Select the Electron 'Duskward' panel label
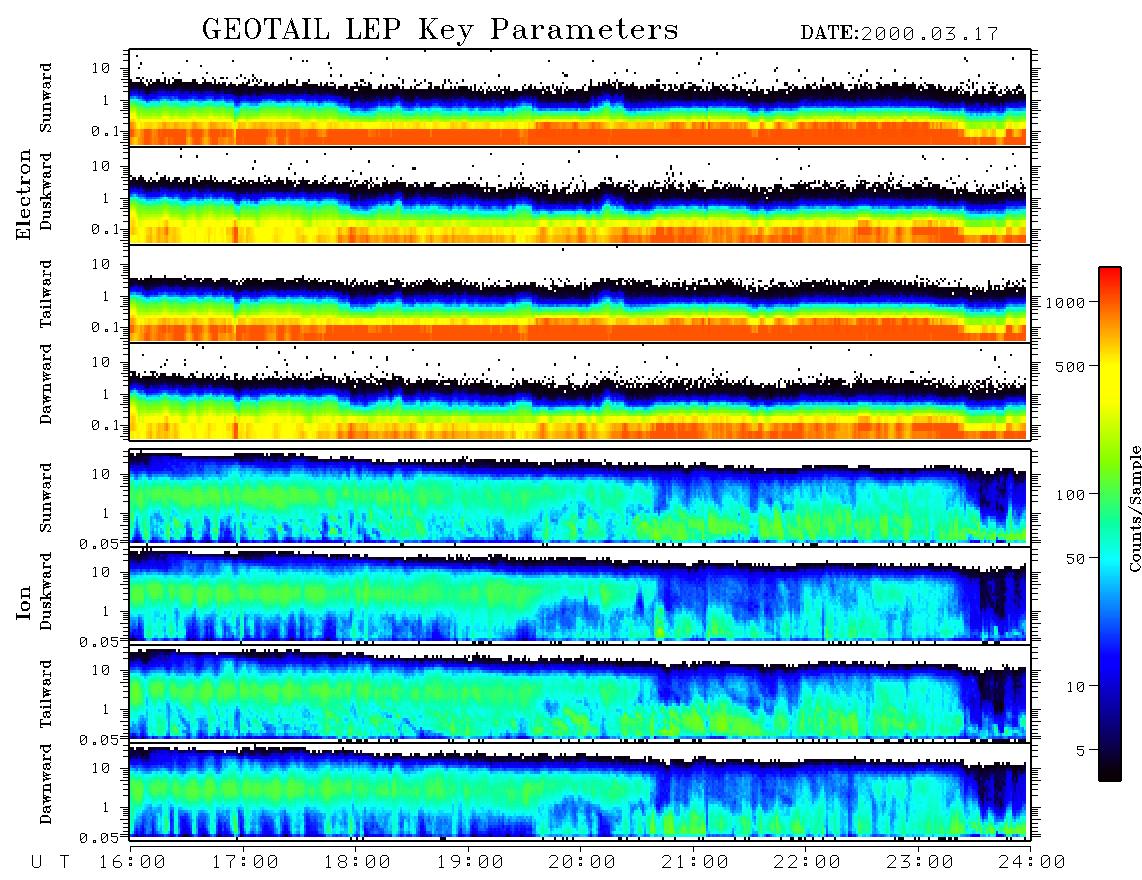The image size is (1142, 880). (46, 191)
